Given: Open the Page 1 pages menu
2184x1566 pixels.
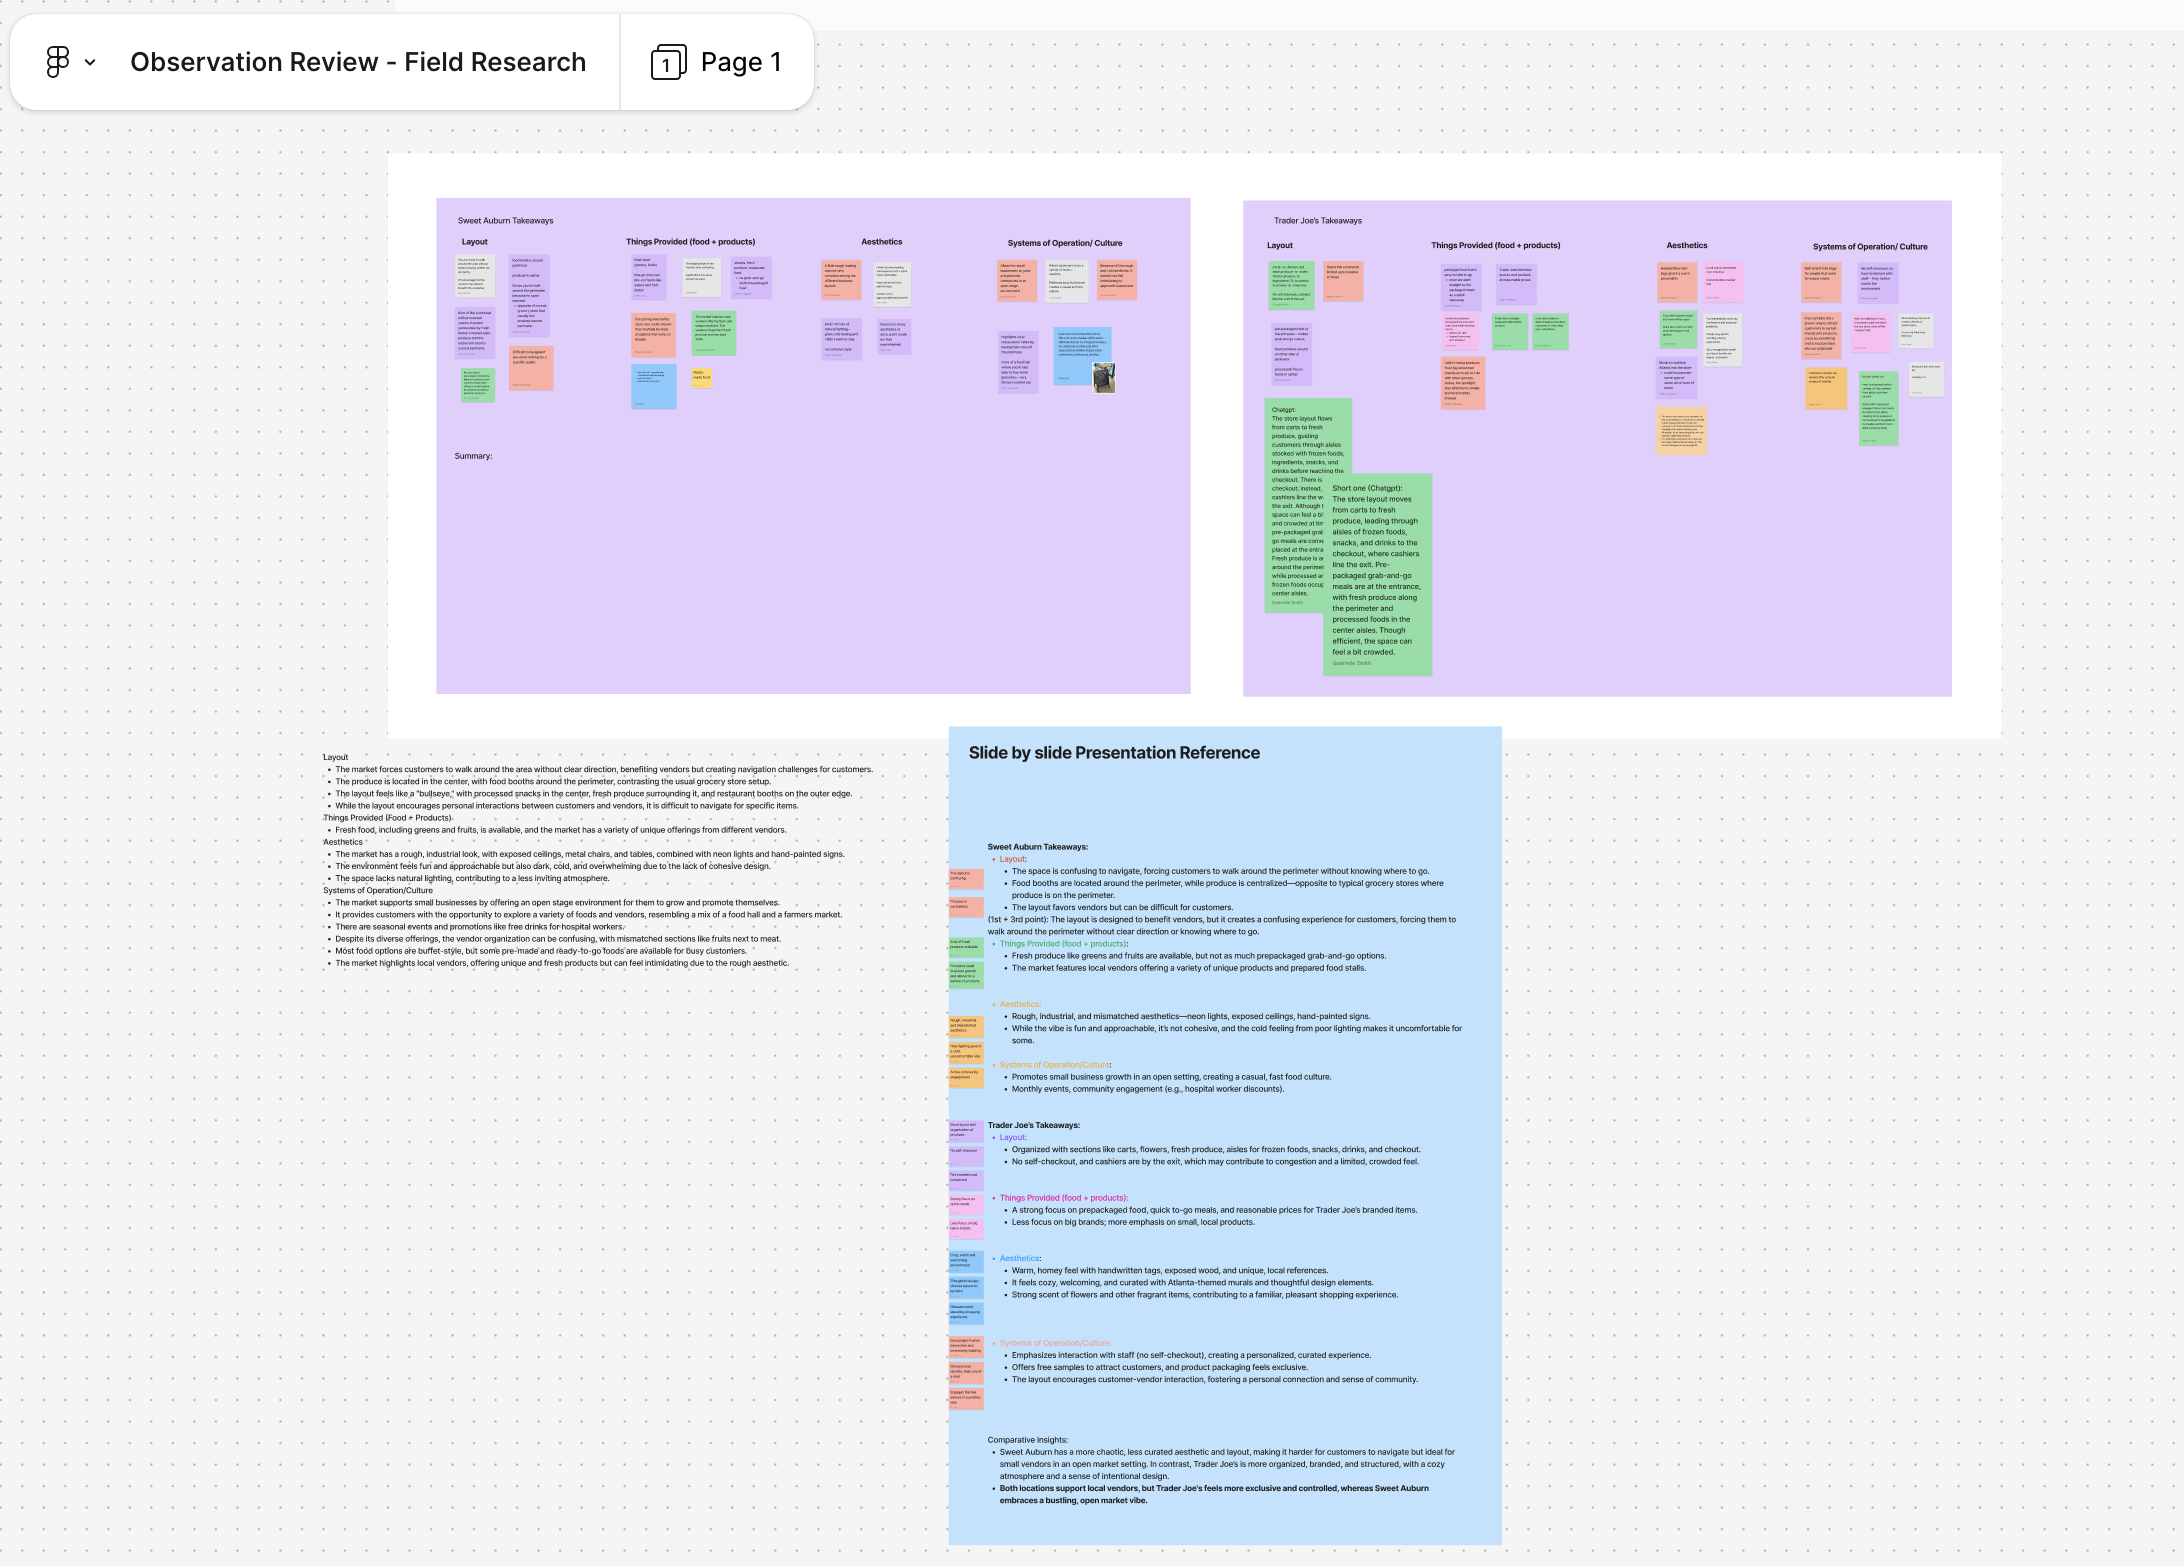Looking at the screenshot, I should pos(740,62).
